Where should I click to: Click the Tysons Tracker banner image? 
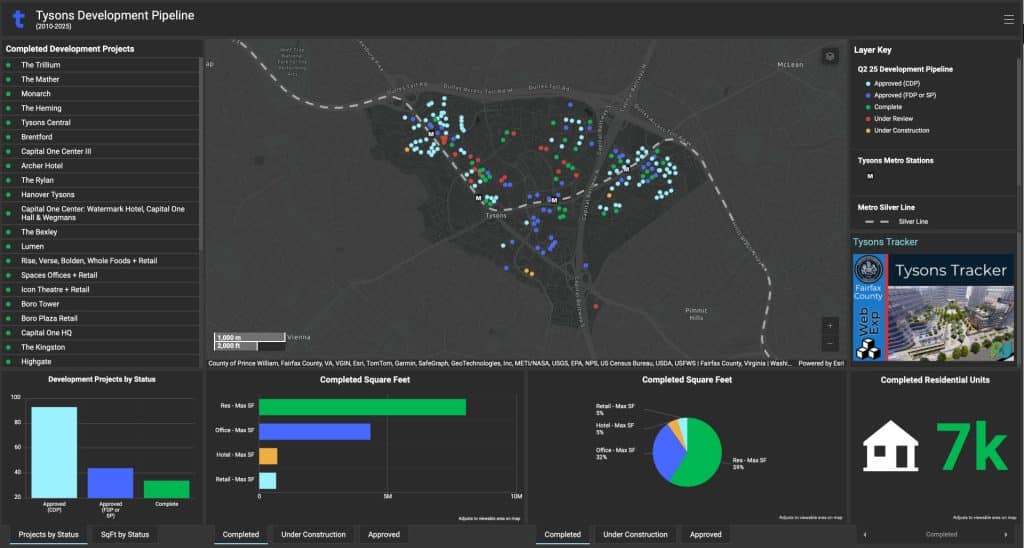(932, 307)
